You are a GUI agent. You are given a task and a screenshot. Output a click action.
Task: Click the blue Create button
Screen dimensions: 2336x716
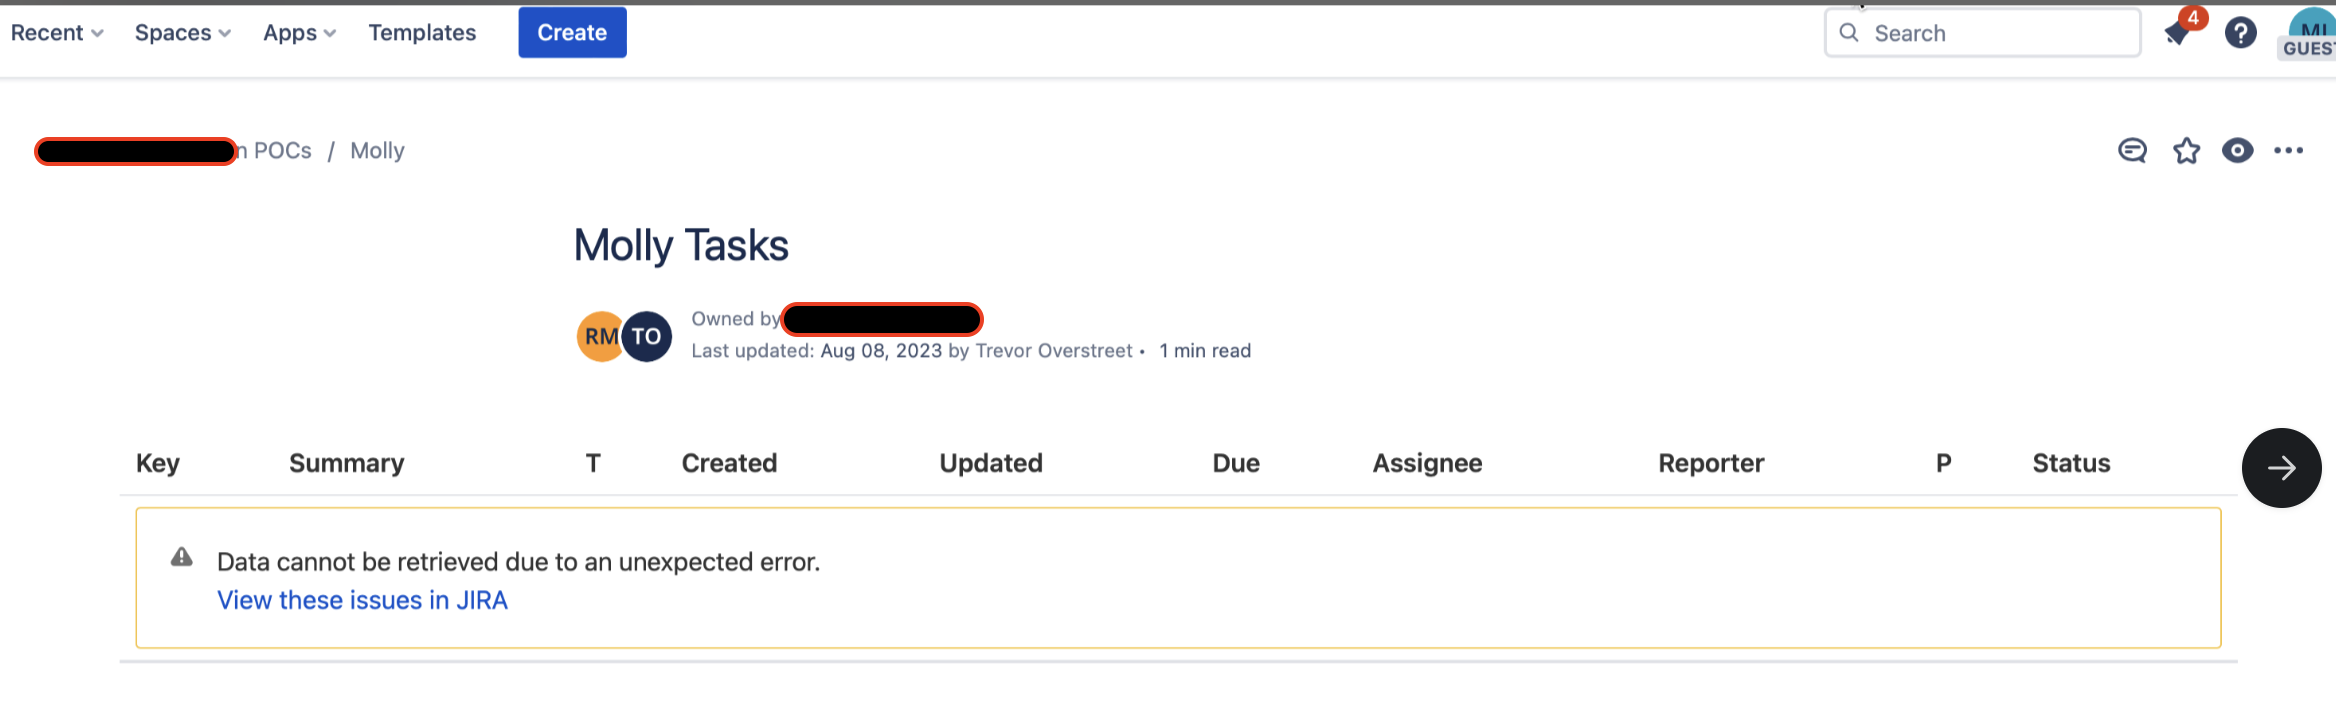click(x=572, y=33)
